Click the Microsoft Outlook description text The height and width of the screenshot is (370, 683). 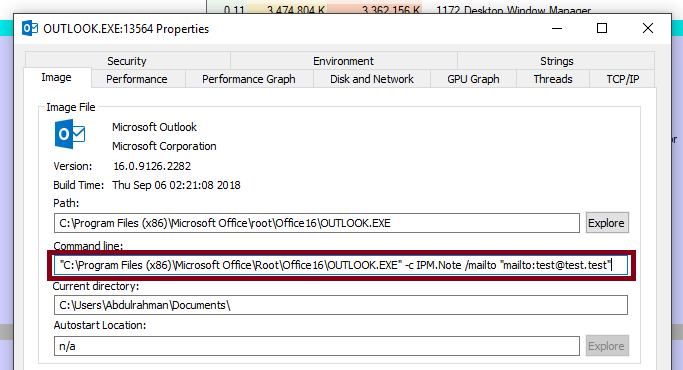click(x=154, y=127)
